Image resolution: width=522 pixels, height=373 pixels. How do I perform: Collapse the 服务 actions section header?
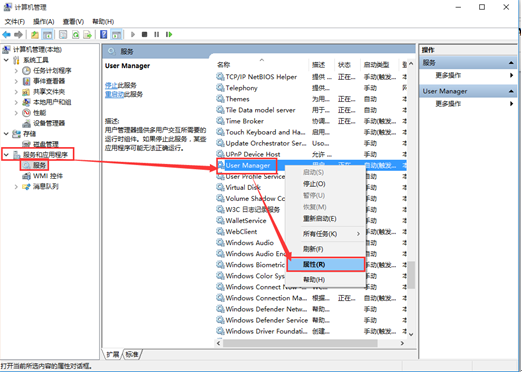click(511, 63)
